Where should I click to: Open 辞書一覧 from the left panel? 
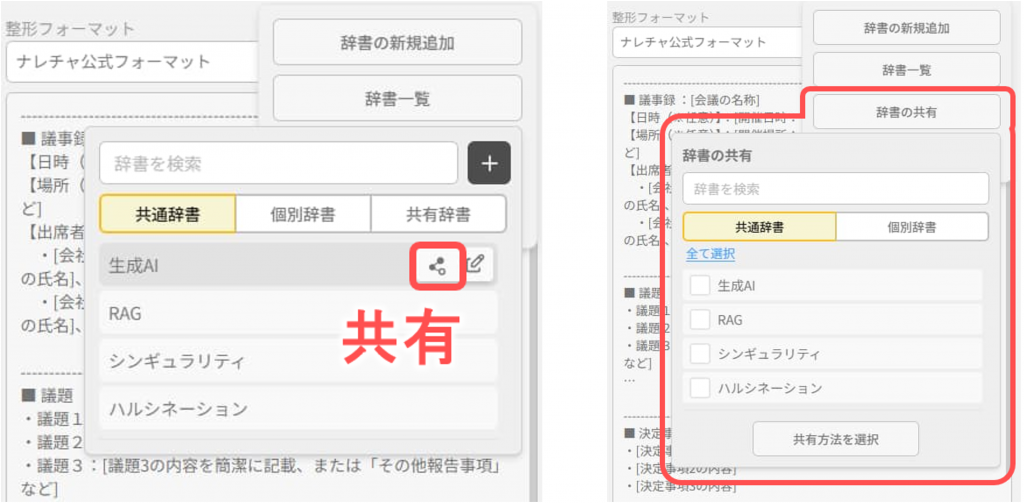(397, 98)
